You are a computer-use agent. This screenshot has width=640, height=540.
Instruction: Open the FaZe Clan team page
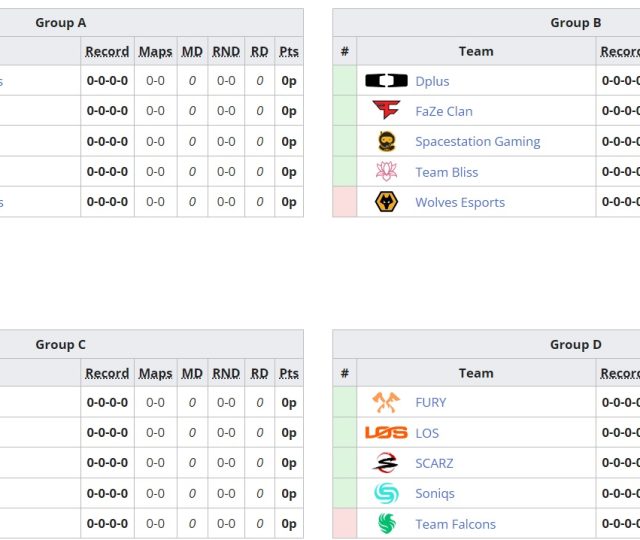click(x=444, y=112)
